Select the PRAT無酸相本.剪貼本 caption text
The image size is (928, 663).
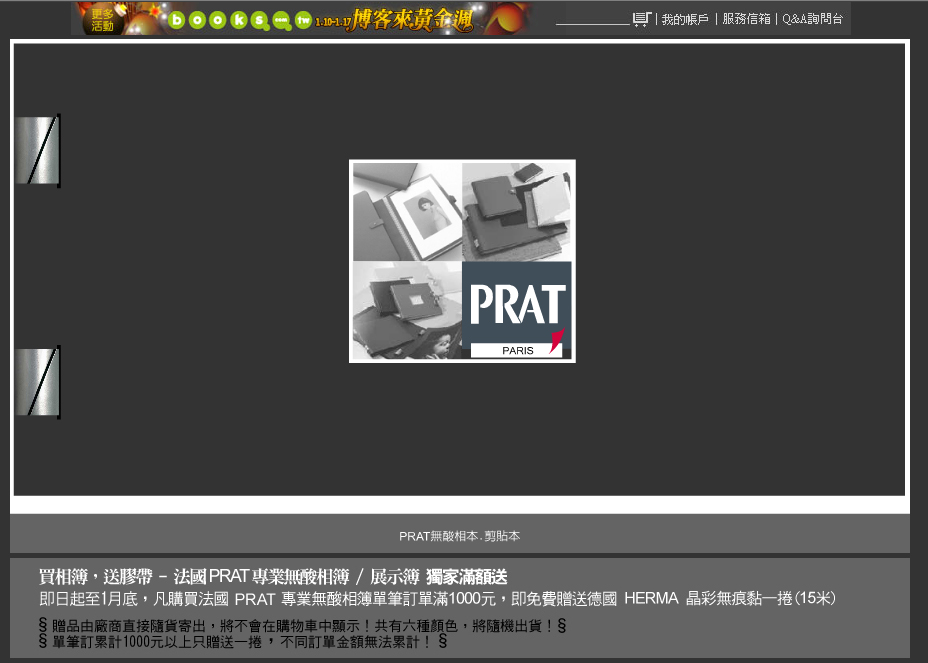pyautogui.click(x=459, y=536)
